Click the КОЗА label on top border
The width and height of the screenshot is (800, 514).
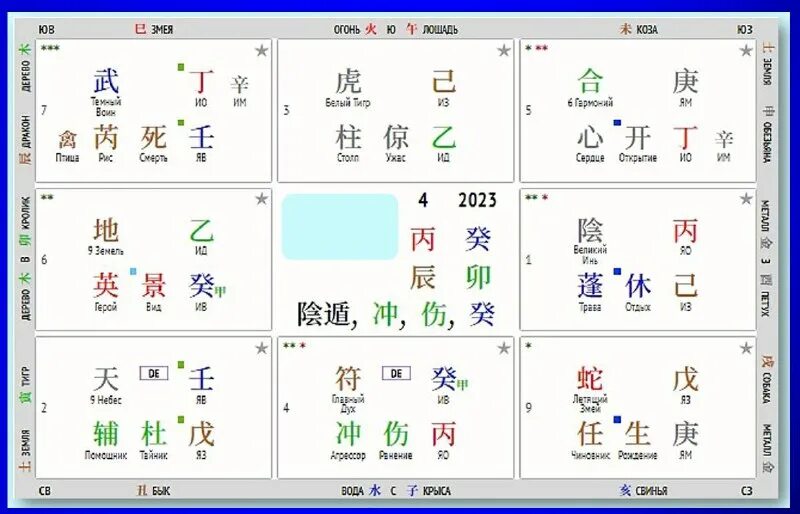point(646,30)
